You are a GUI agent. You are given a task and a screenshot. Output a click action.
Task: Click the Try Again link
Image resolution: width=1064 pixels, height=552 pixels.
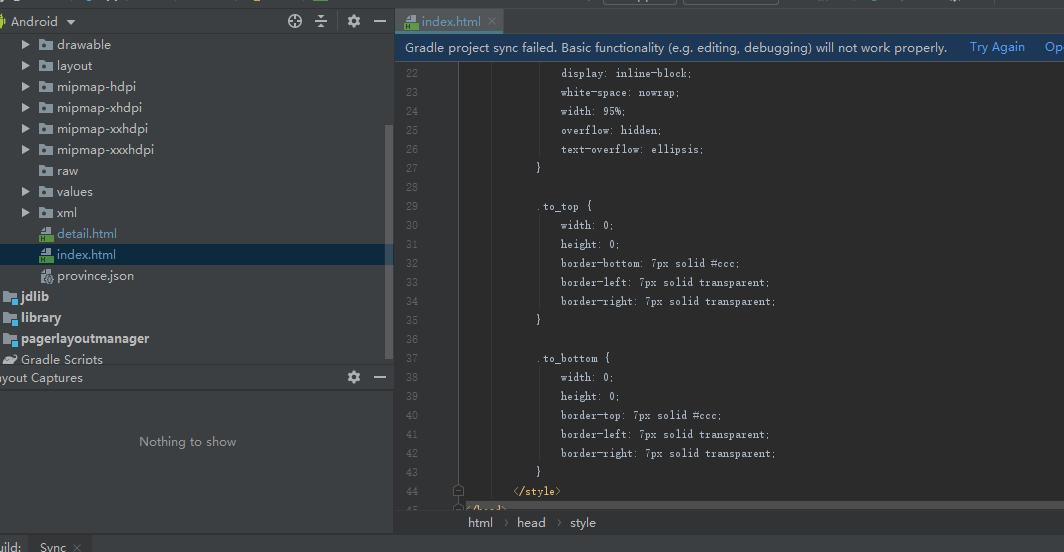(996, 47)
